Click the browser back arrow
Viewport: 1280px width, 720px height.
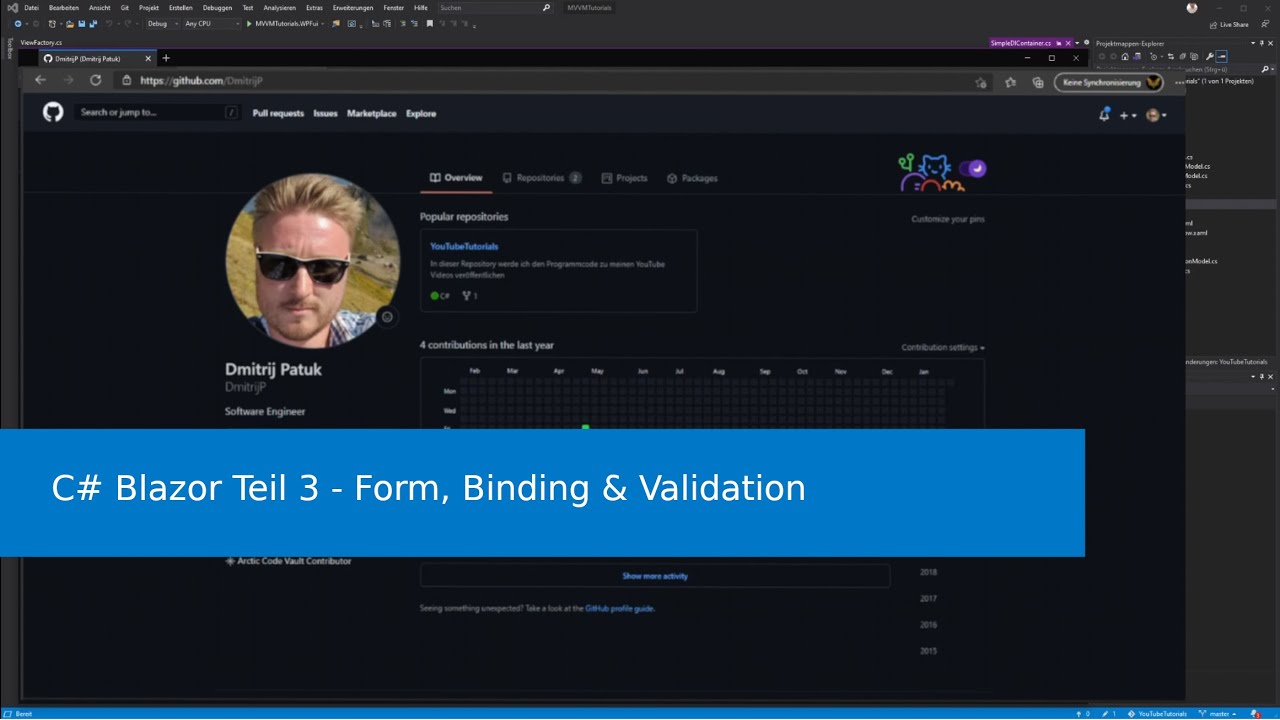point(40,80)
